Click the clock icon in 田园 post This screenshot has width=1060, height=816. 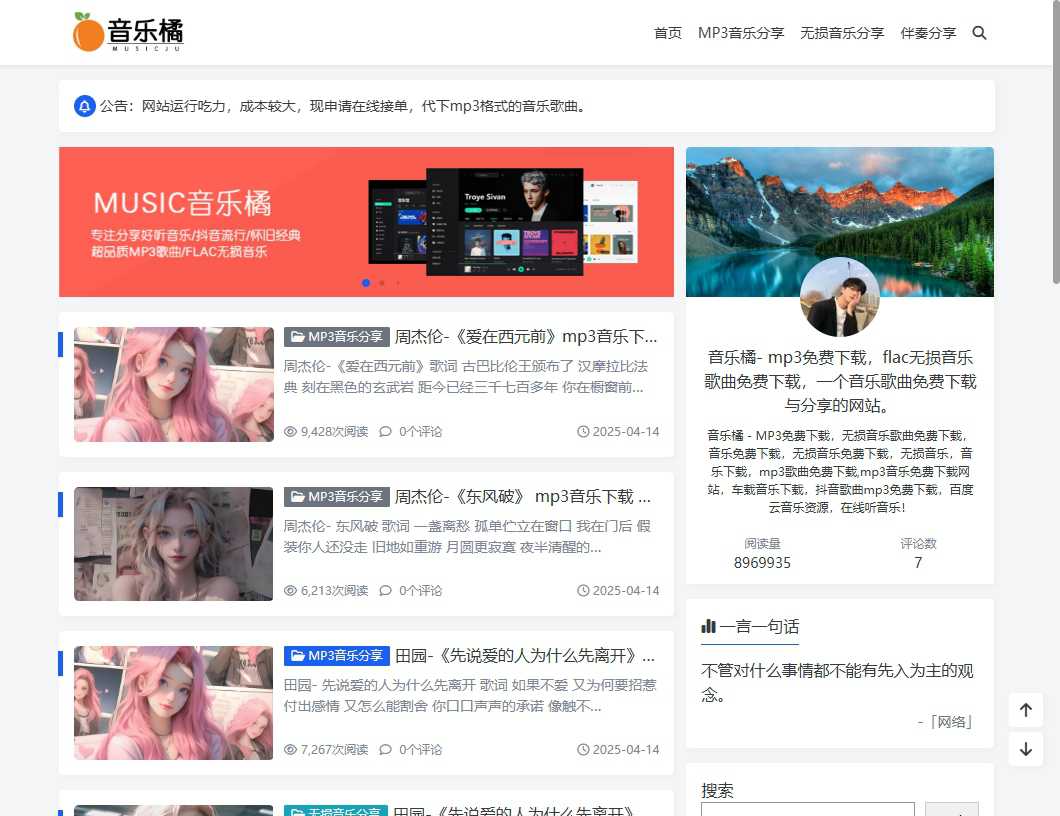pos(583,749)
